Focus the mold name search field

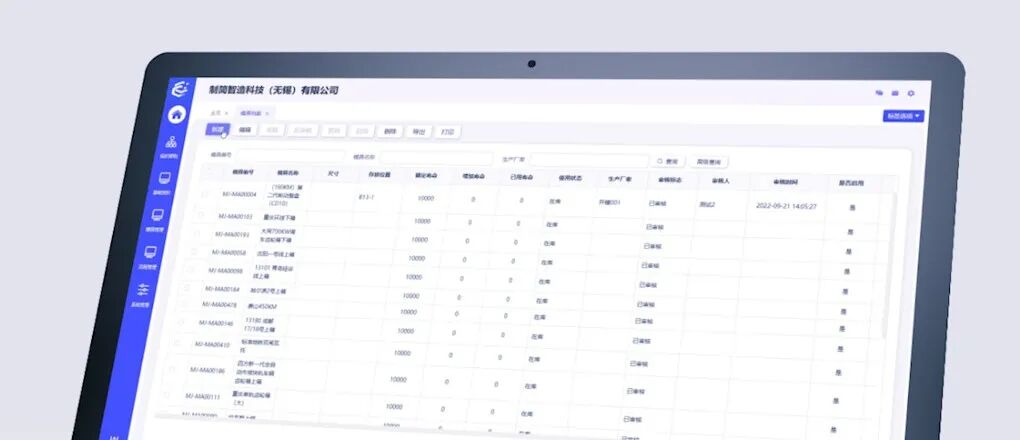[x=436, y=158]
